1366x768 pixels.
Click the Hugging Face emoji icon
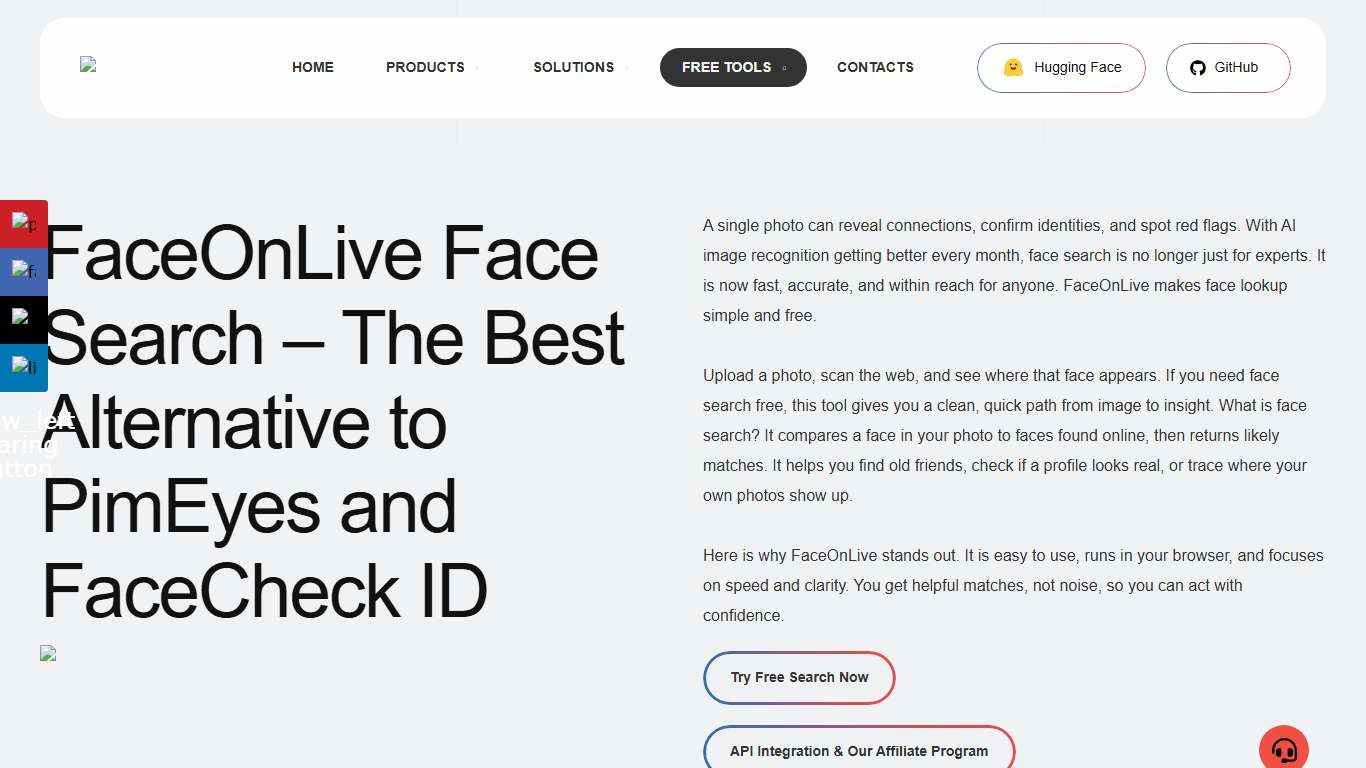[x=1013, y=67]
